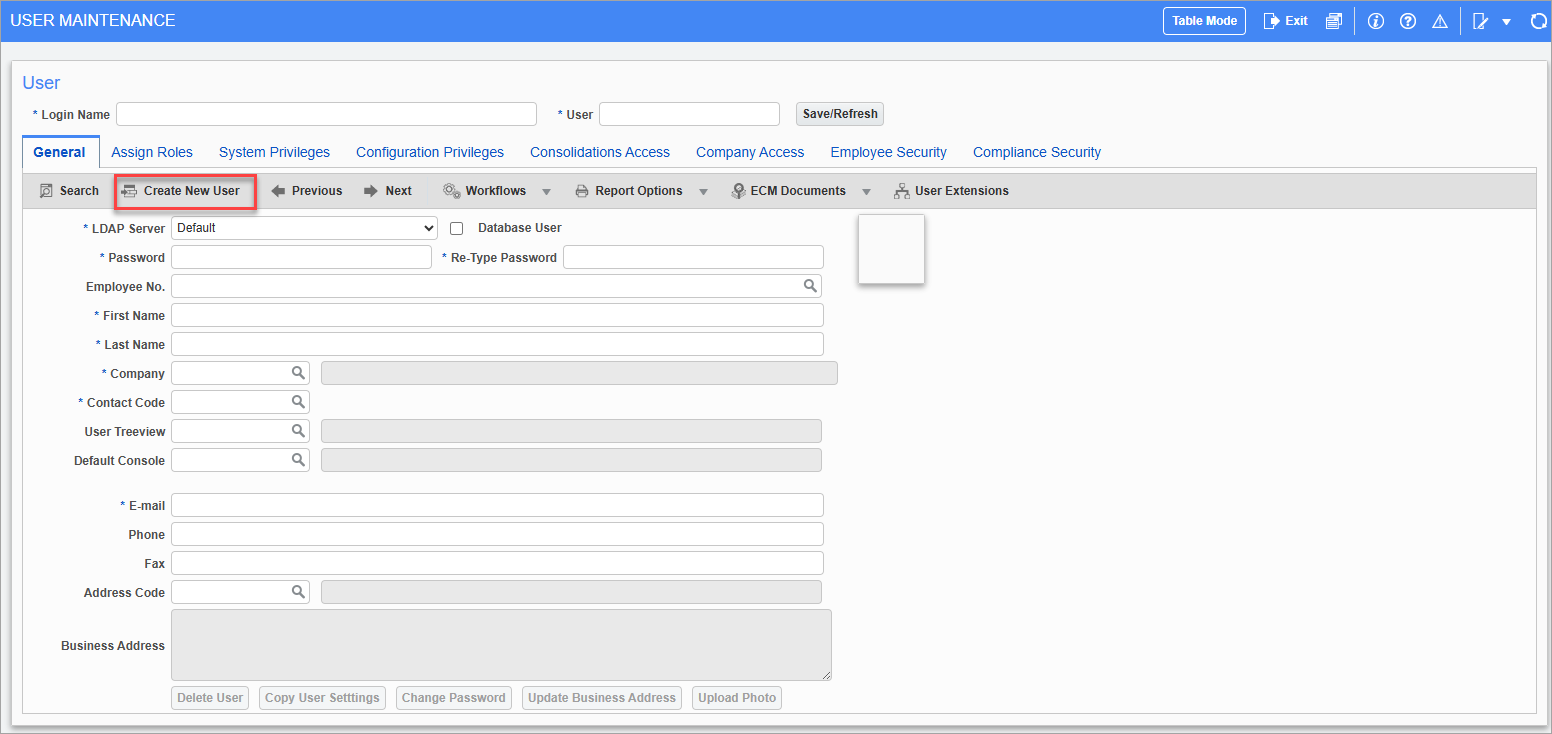Open the warnings triangle icon
1552x734 pixels.
click(1440, 20)
